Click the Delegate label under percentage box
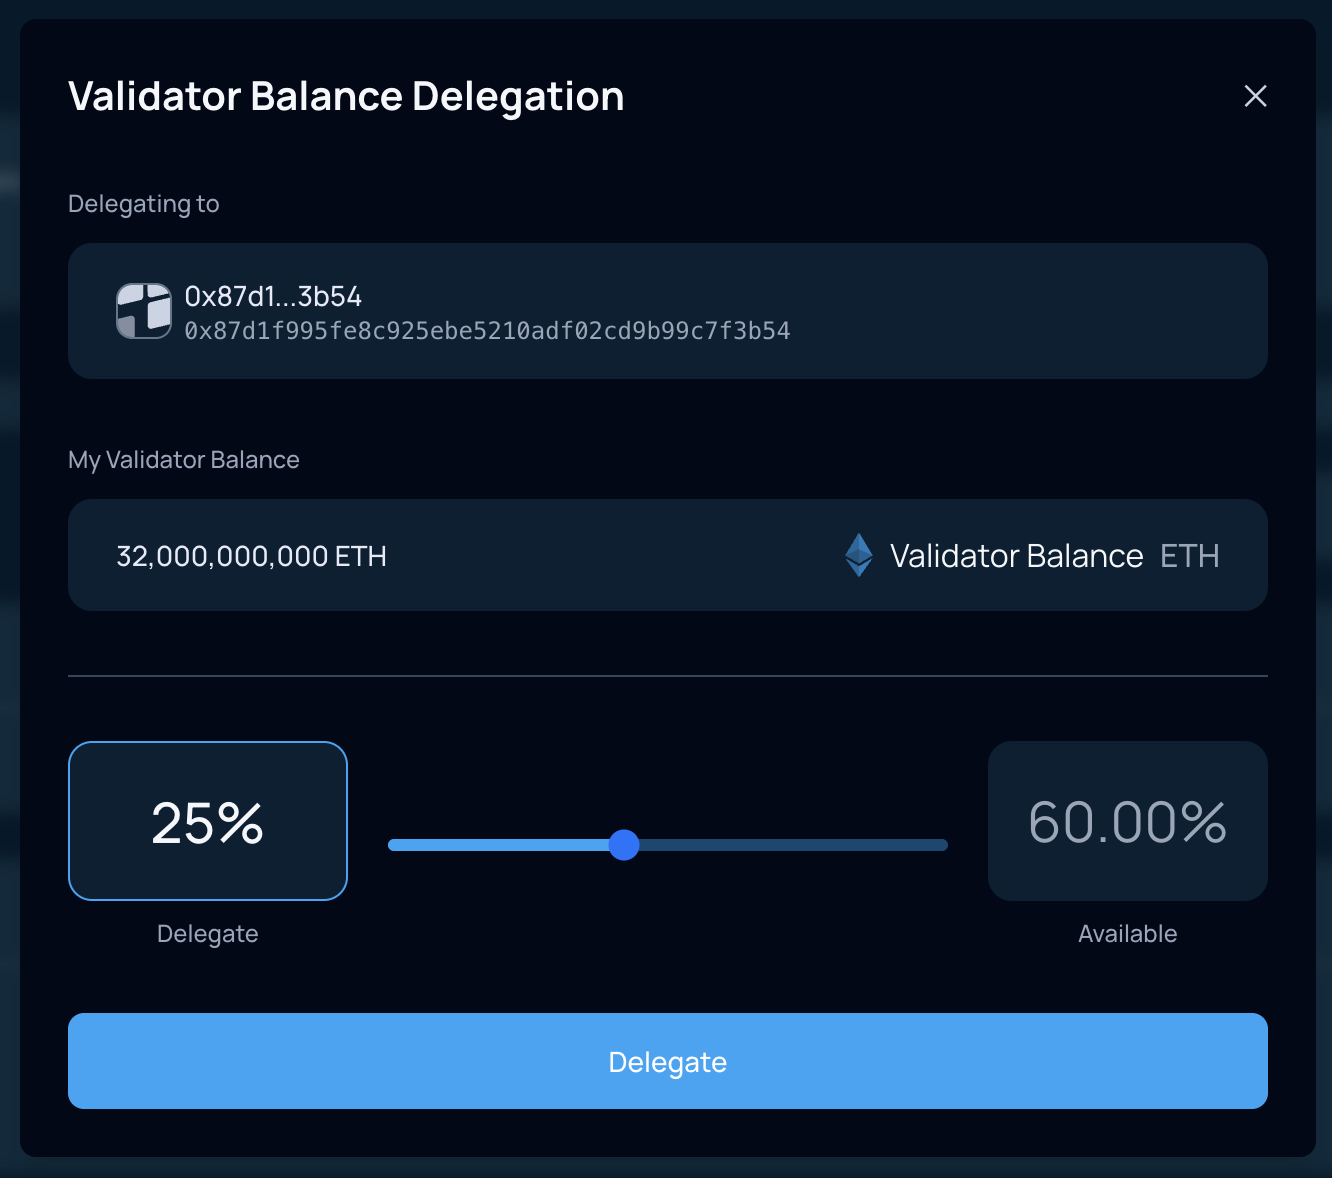 pyautogui.click(x=208, y=934)
